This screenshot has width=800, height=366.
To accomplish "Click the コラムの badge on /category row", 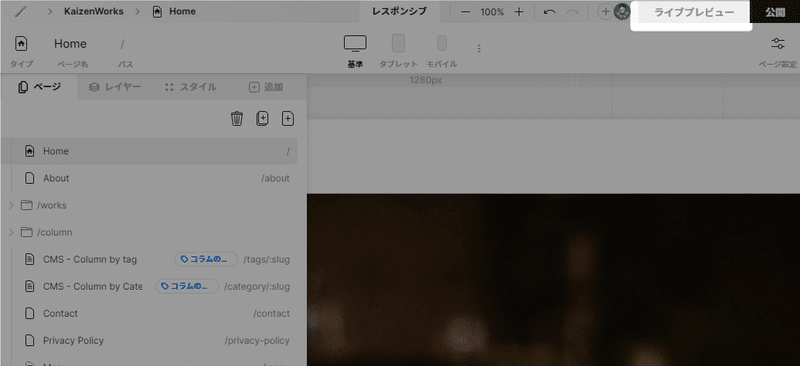I will 187,286.
